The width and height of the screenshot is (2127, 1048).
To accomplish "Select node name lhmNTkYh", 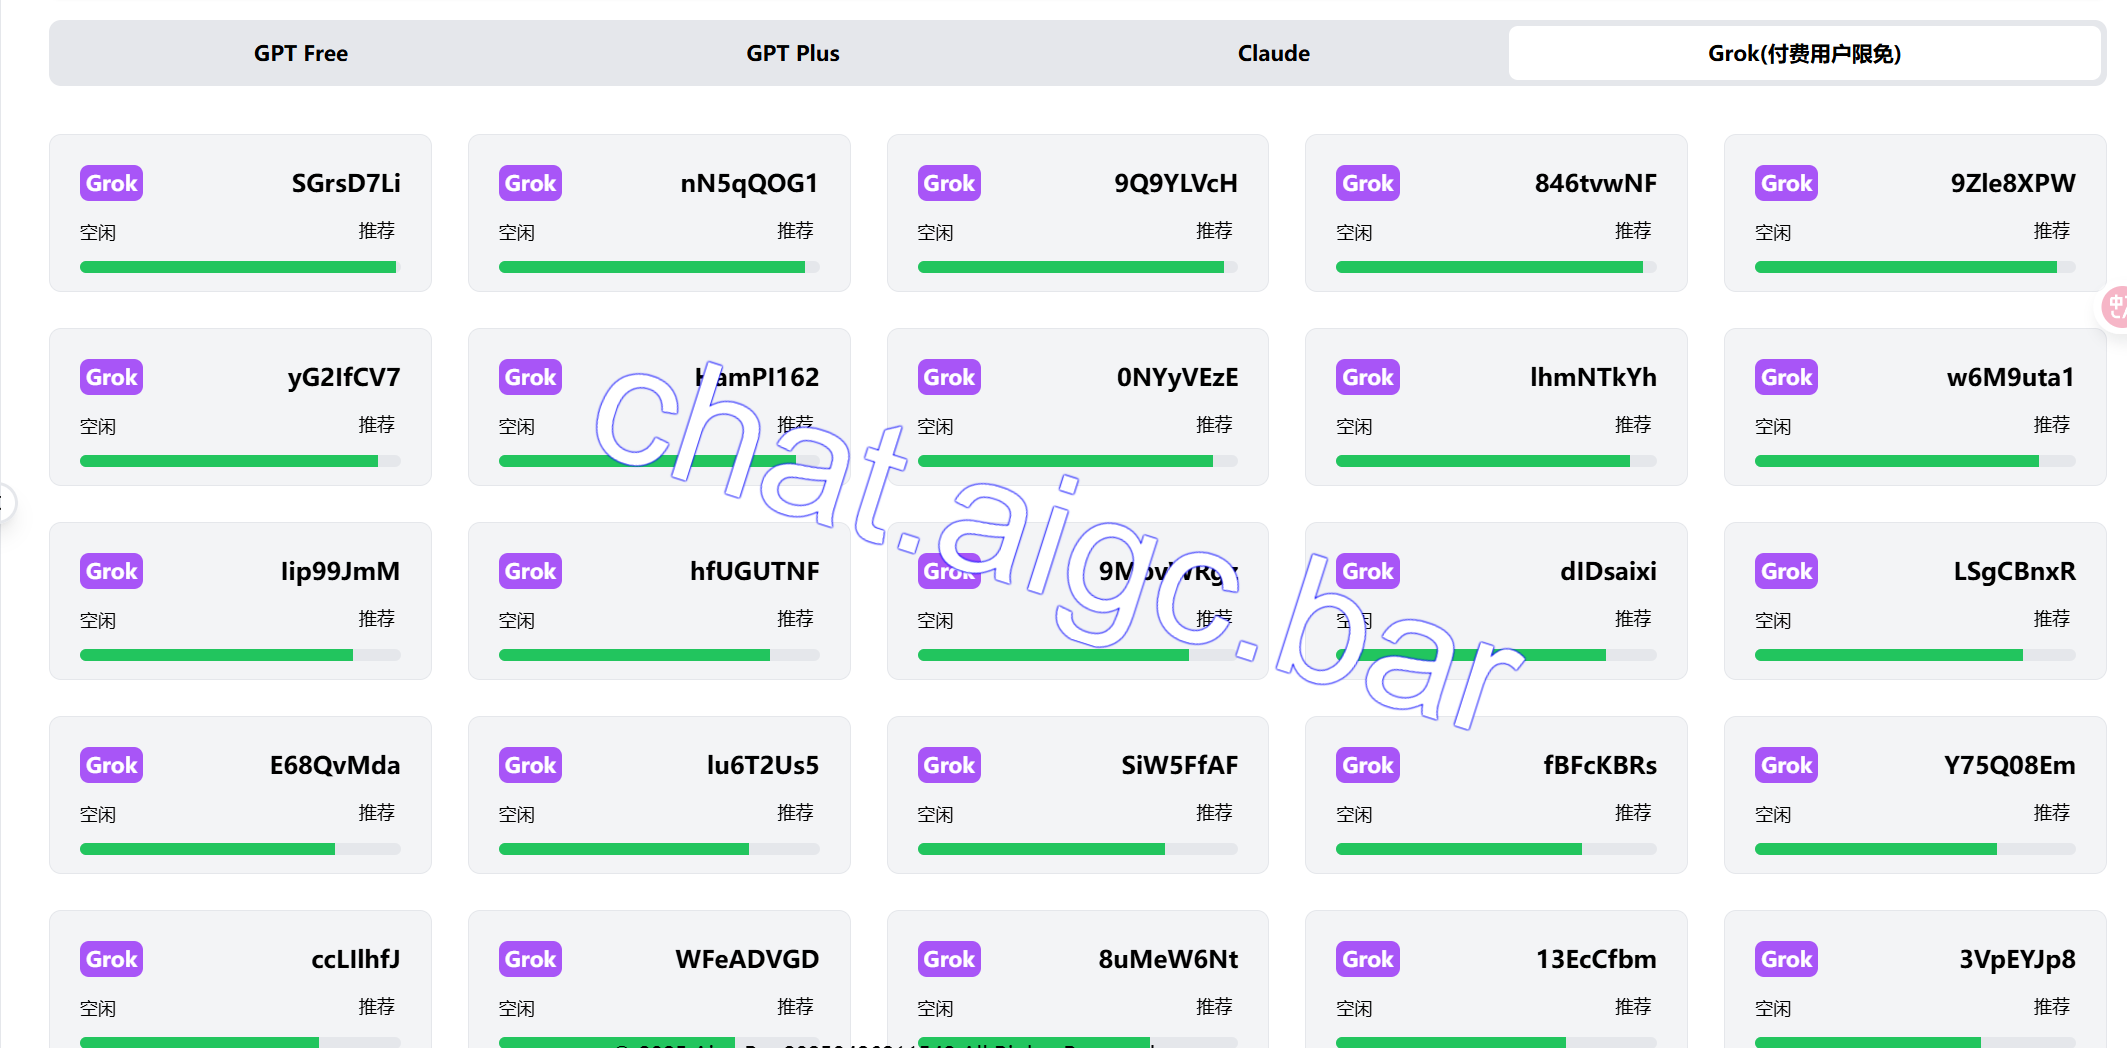I will [x=1593, y=377].
